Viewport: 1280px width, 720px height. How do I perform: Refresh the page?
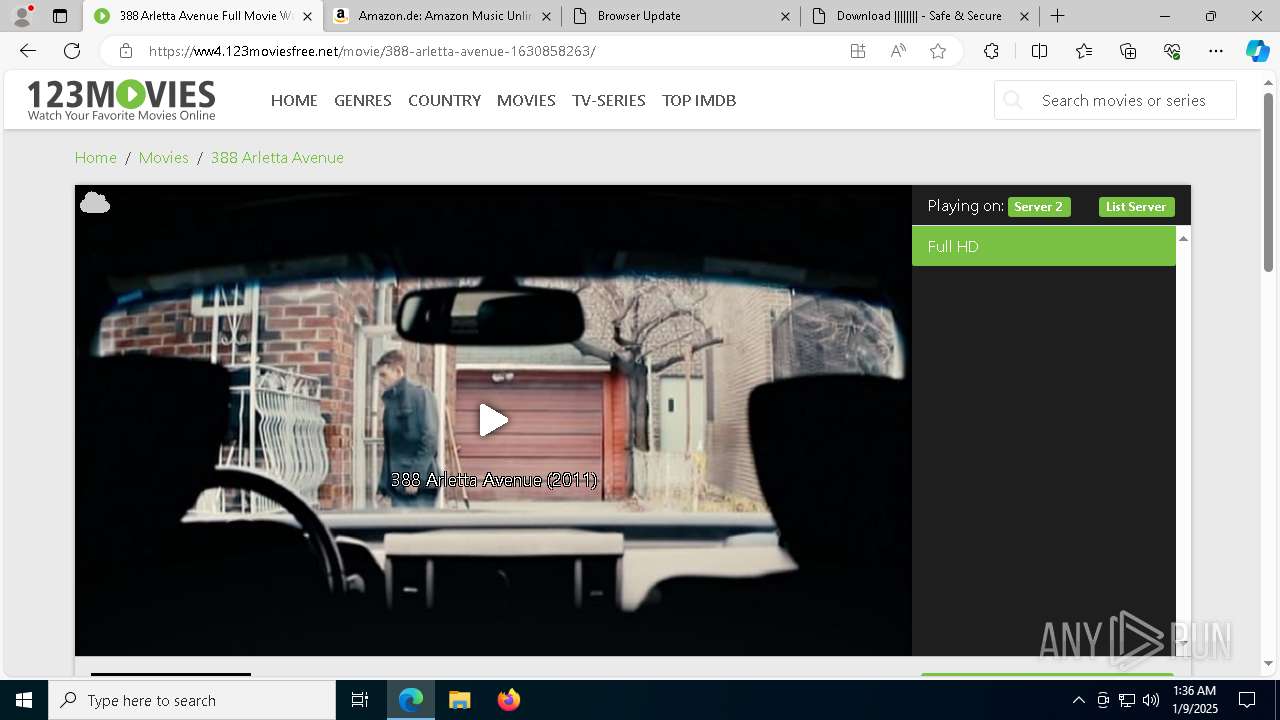coord(72,51)
